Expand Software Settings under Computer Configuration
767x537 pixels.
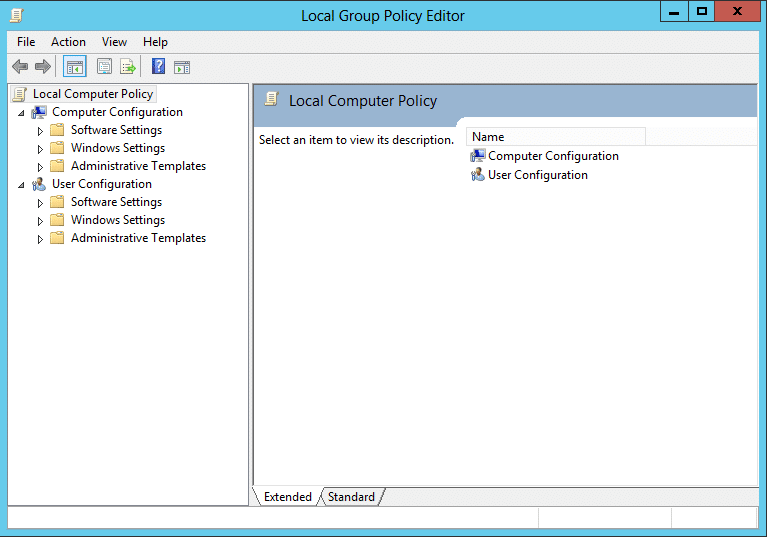tap(40, 131)
